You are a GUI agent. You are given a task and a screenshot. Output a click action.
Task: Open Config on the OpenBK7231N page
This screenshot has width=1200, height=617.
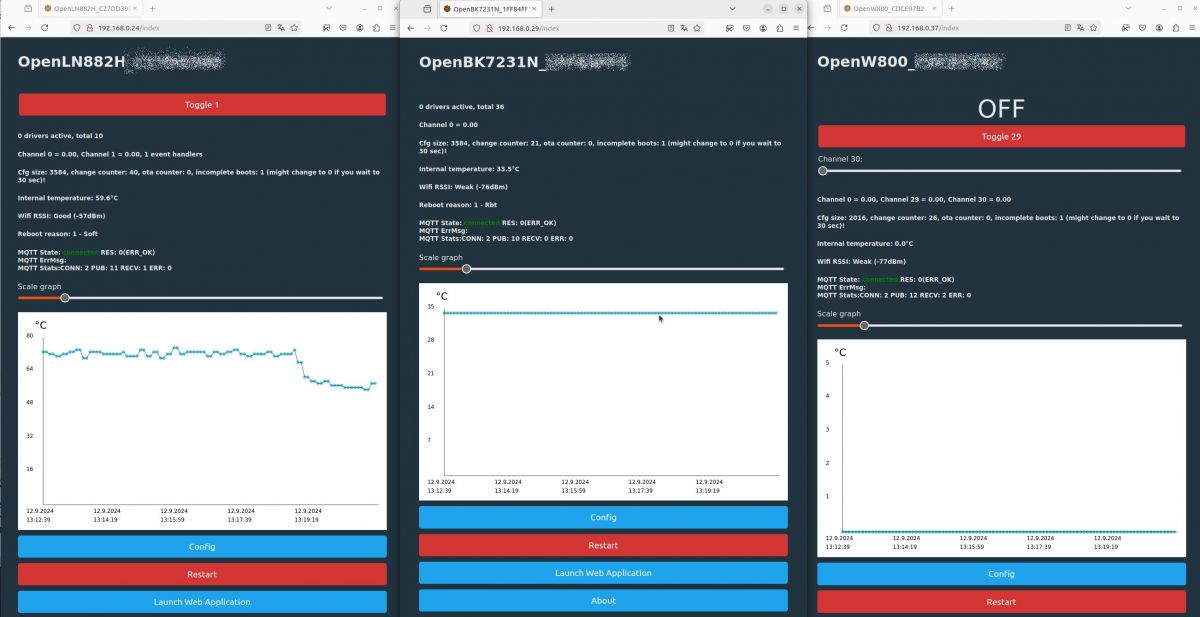603,517
